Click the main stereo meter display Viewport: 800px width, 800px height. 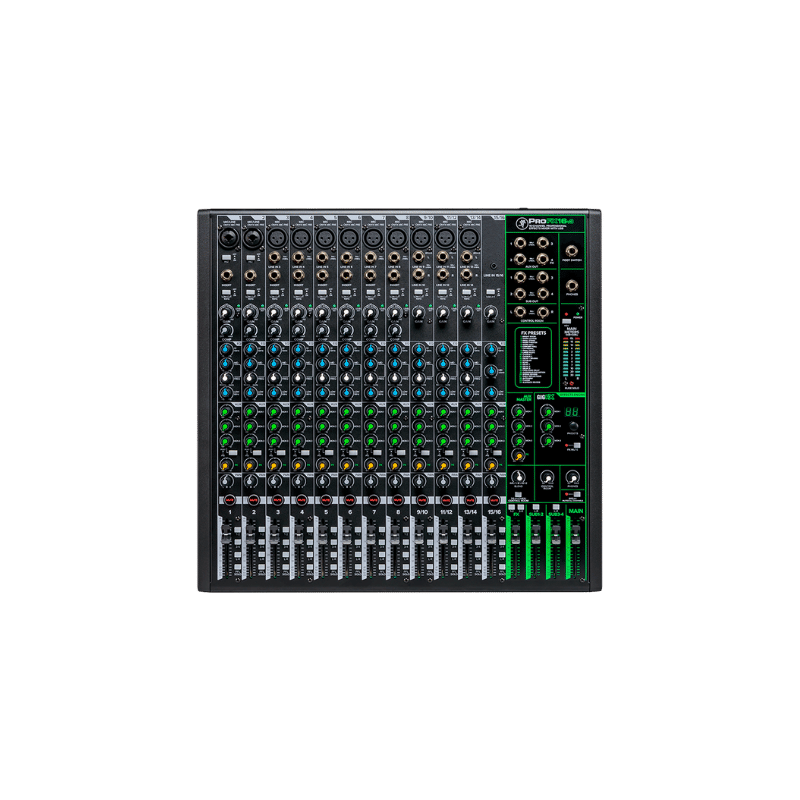click(570, 358)
